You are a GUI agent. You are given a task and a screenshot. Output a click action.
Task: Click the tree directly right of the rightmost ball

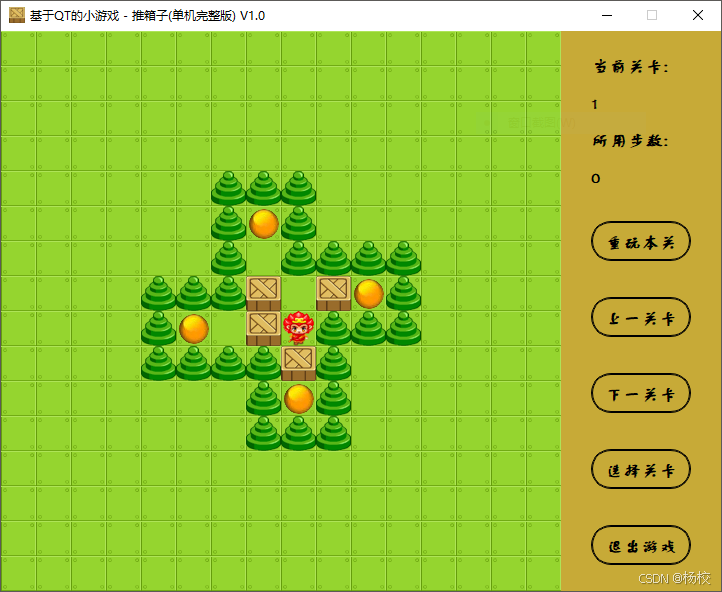(x=403, y=293)
